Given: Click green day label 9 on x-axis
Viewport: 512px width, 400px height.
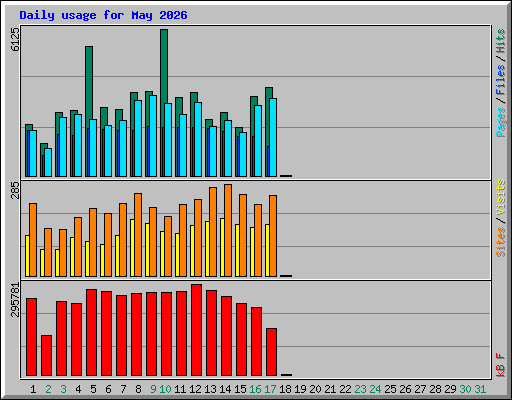Looking at the screenshot, I should tap(153, 389).
